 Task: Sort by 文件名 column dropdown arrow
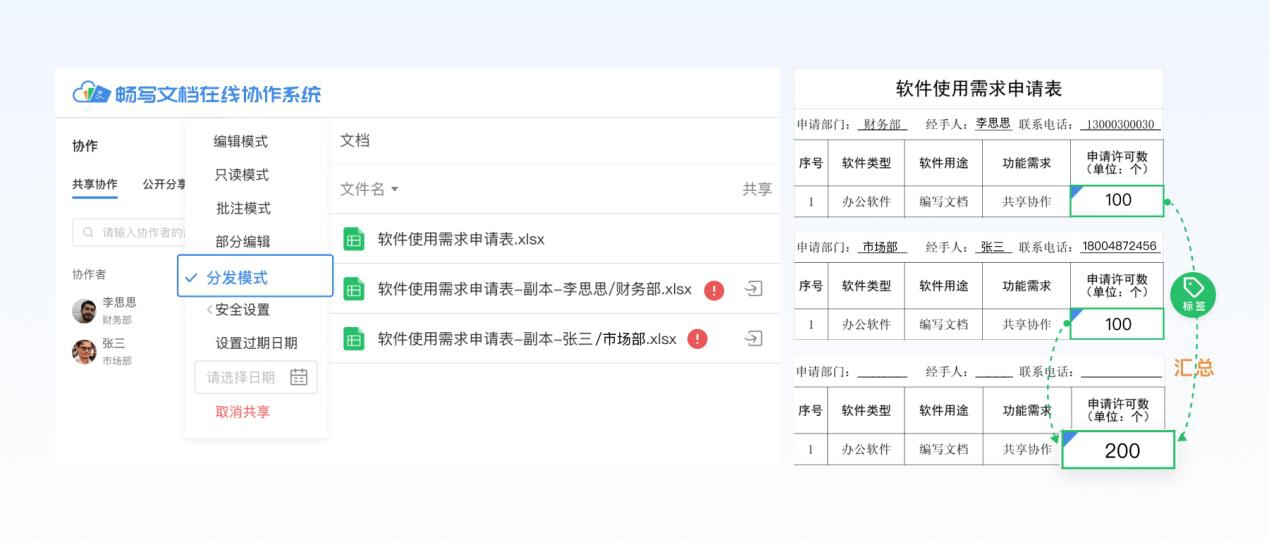tap(394, 190)
